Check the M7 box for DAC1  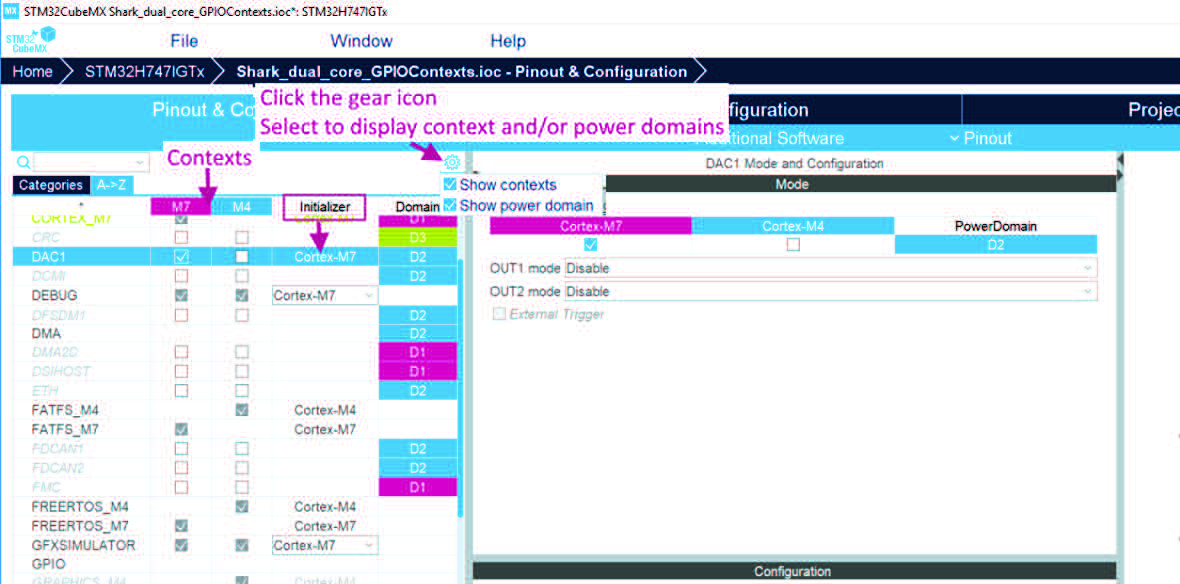181,257
